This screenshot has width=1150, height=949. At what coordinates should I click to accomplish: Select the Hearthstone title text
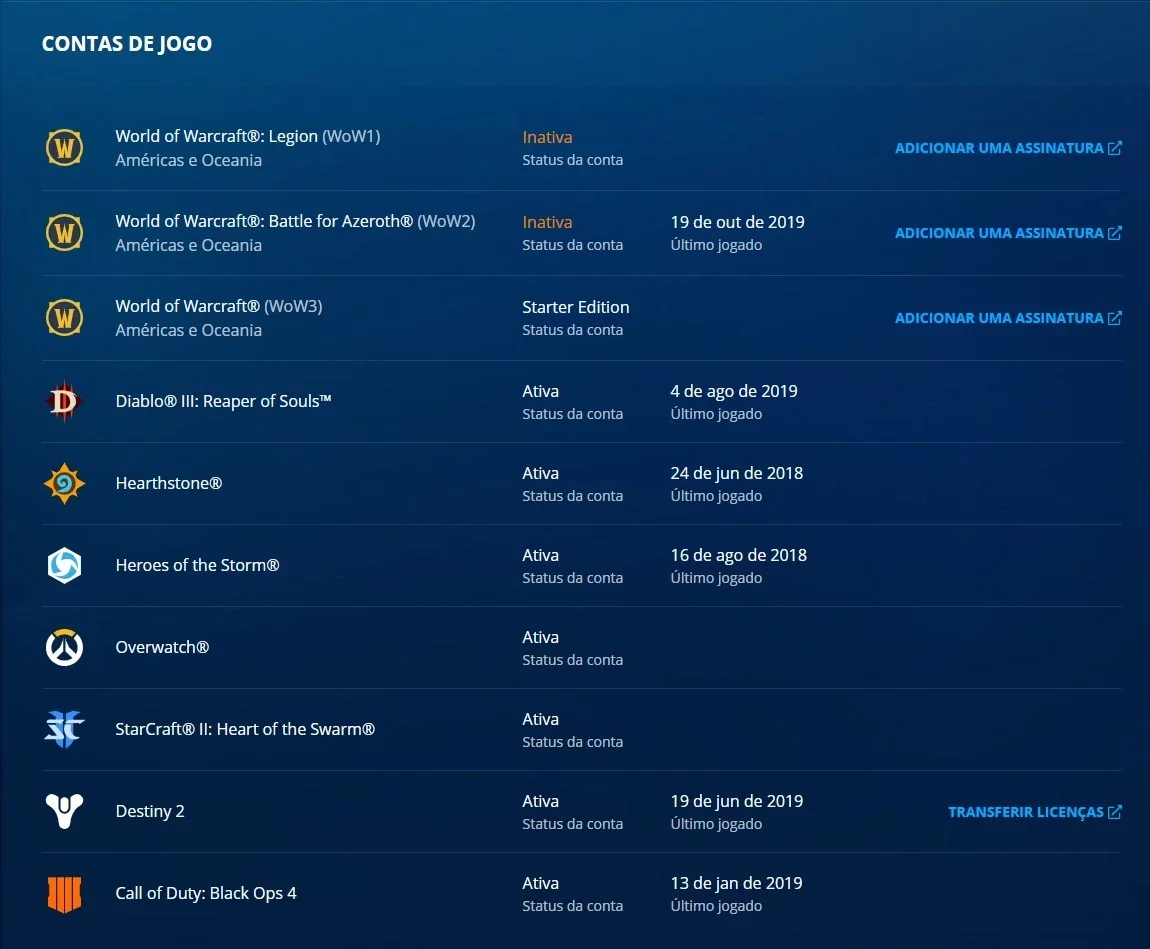coord(169,483)
